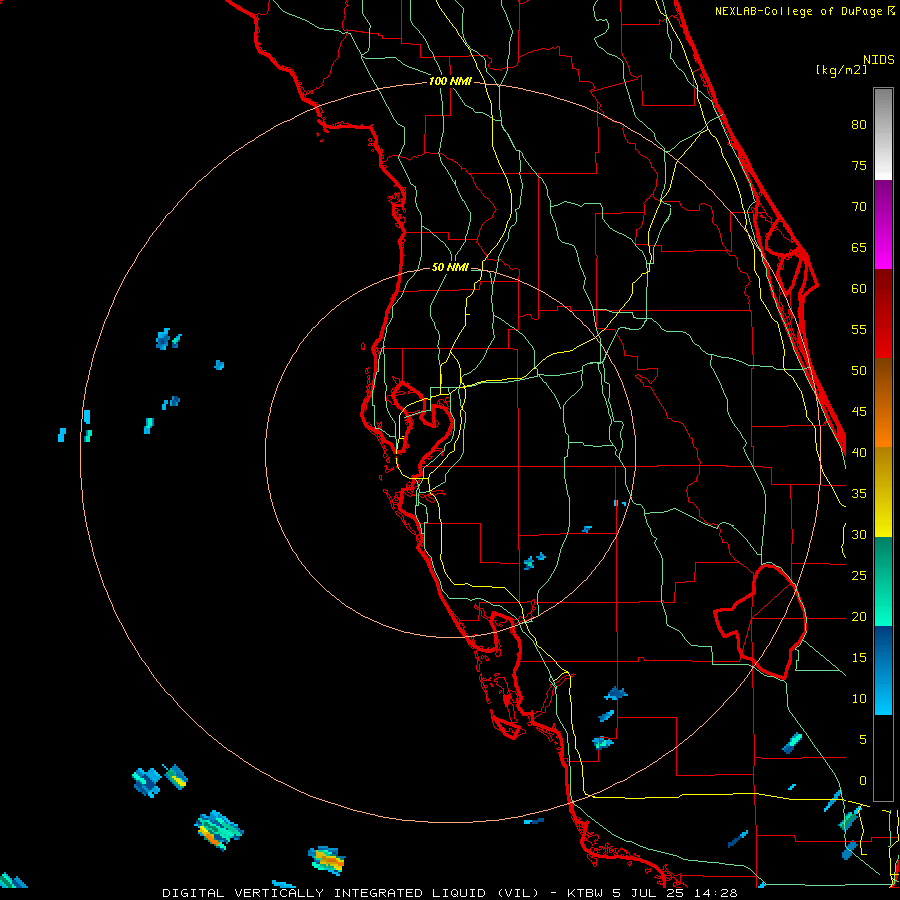Select legend value 35
This screenshot has height=900, width=900.
click(859, 494)
